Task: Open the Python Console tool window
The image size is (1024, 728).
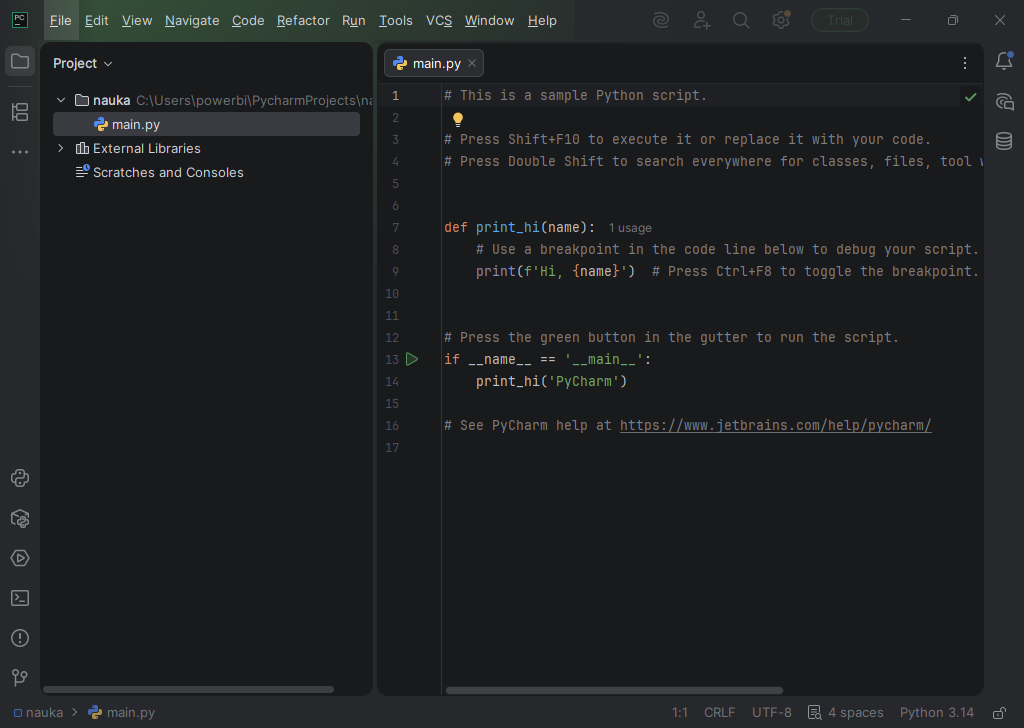Action: (20, 478)
